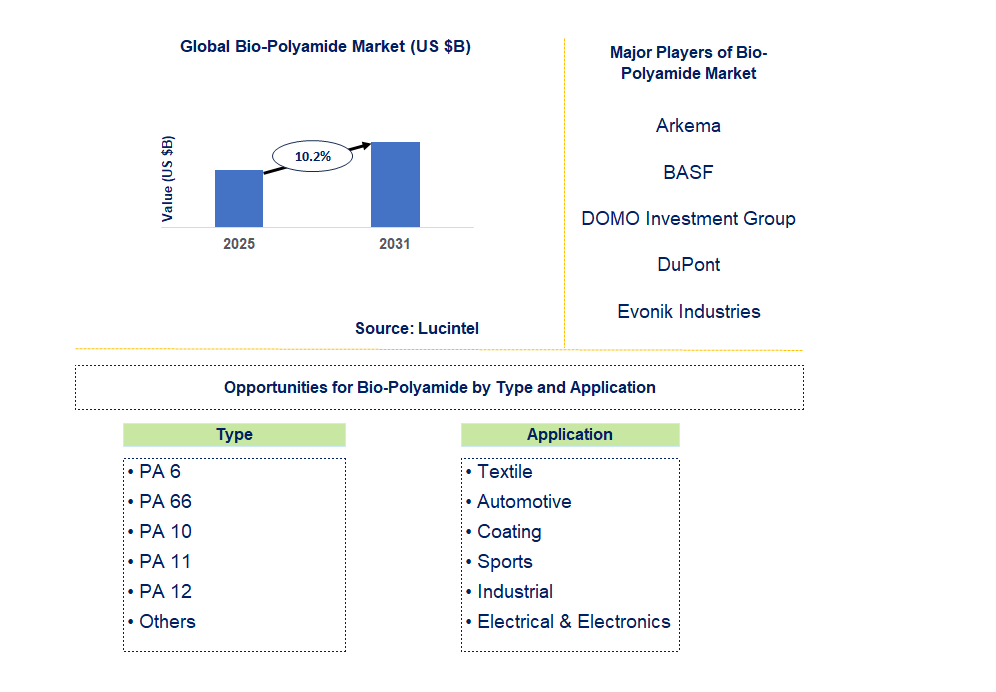Image resolution: width=996 pixels, height=692 pixels.
Task: Select PA 12 in the Type list
Action: click(165, 592)
